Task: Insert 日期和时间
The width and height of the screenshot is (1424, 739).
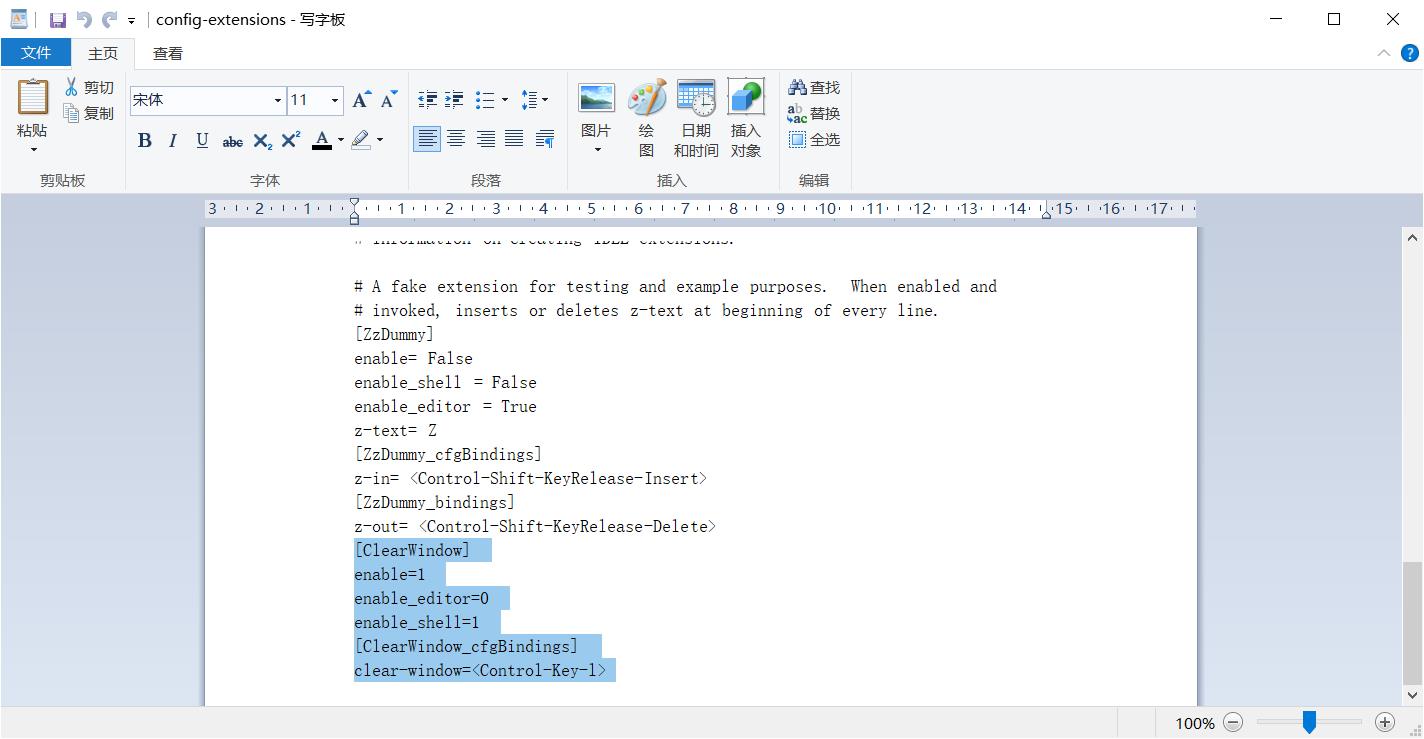Action: pyautogui.click(x=696, y=118)
